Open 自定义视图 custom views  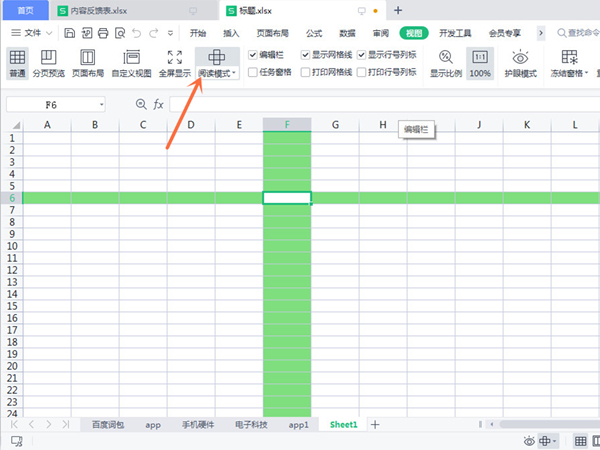coord(131,63)
